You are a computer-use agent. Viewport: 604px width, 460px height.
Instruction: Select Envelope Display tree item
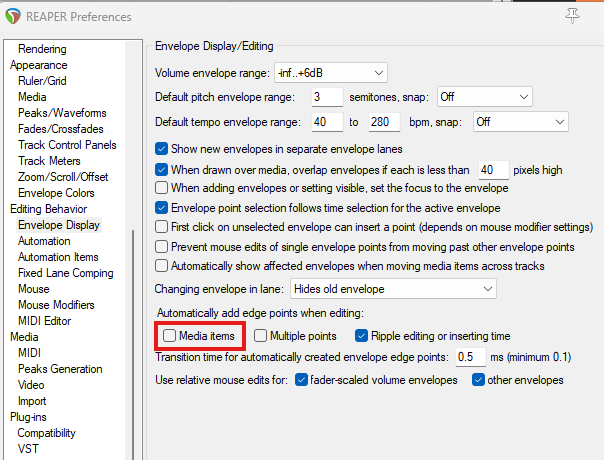click(x=59, y=225)
